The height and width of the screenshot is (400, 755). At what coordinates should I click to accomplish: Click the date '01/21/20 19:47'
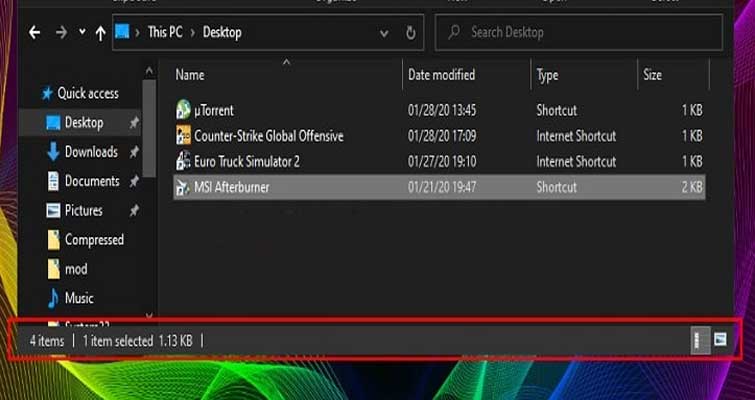442,187
